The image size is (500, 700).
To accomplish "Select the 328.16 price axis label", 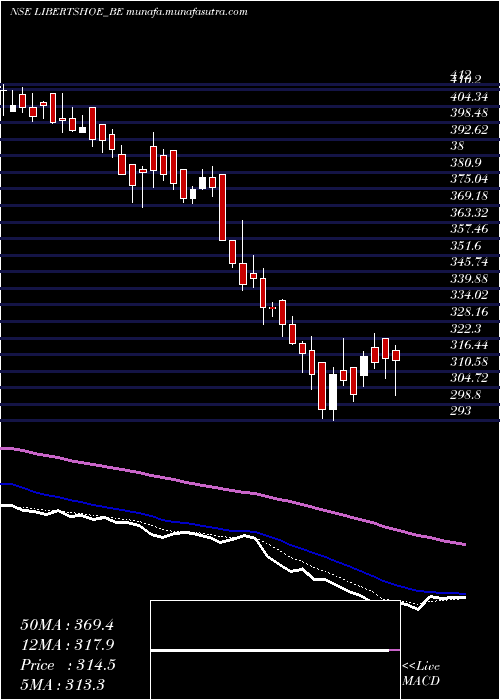I will (x=468, y=312).
